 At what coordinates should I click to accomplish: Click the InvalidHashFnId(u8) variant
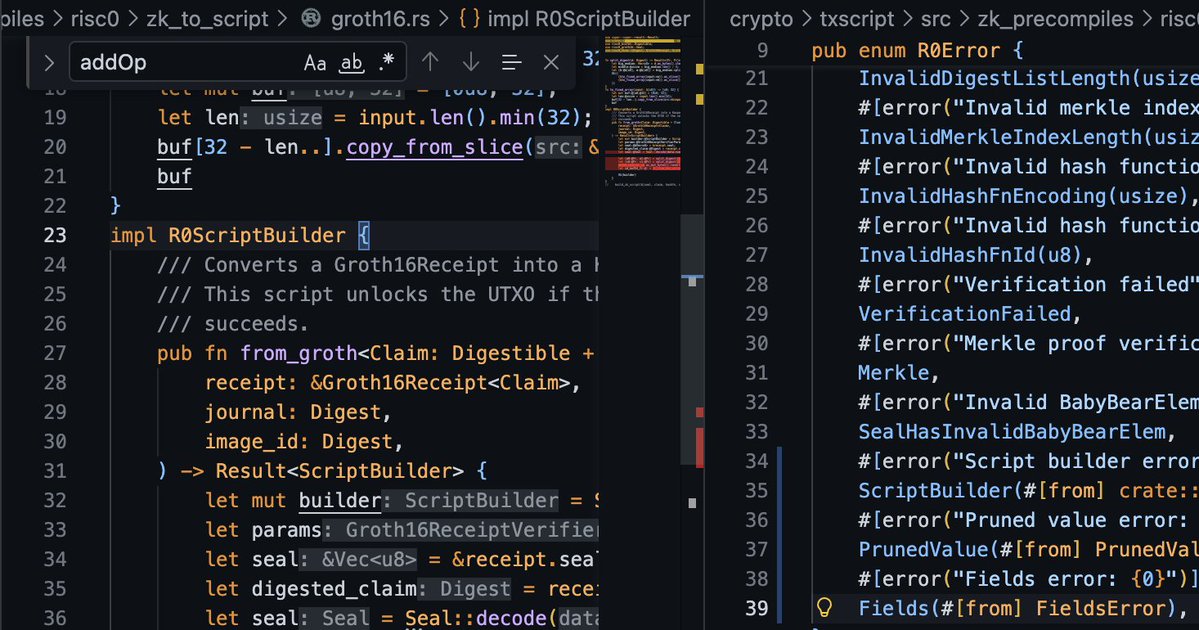coord(970,255)
